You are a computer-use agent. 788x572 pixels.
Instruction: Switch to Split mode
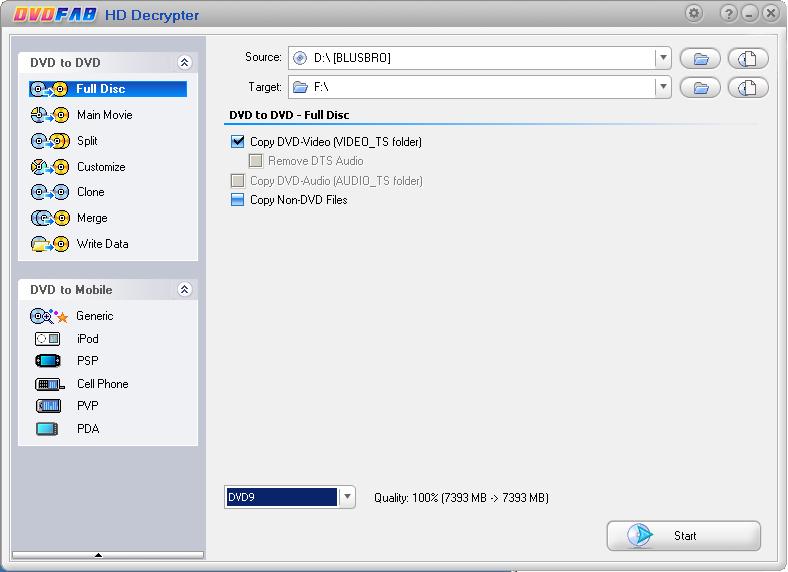(x=87, y=141)
